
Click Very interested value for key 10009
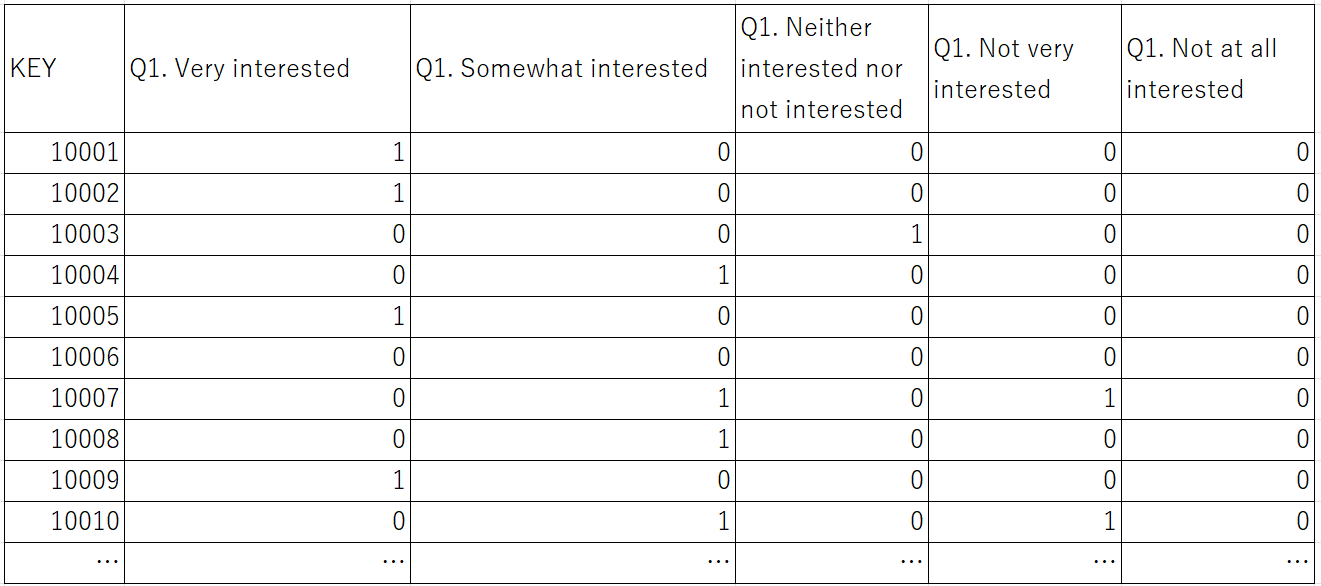click(267, 480)
